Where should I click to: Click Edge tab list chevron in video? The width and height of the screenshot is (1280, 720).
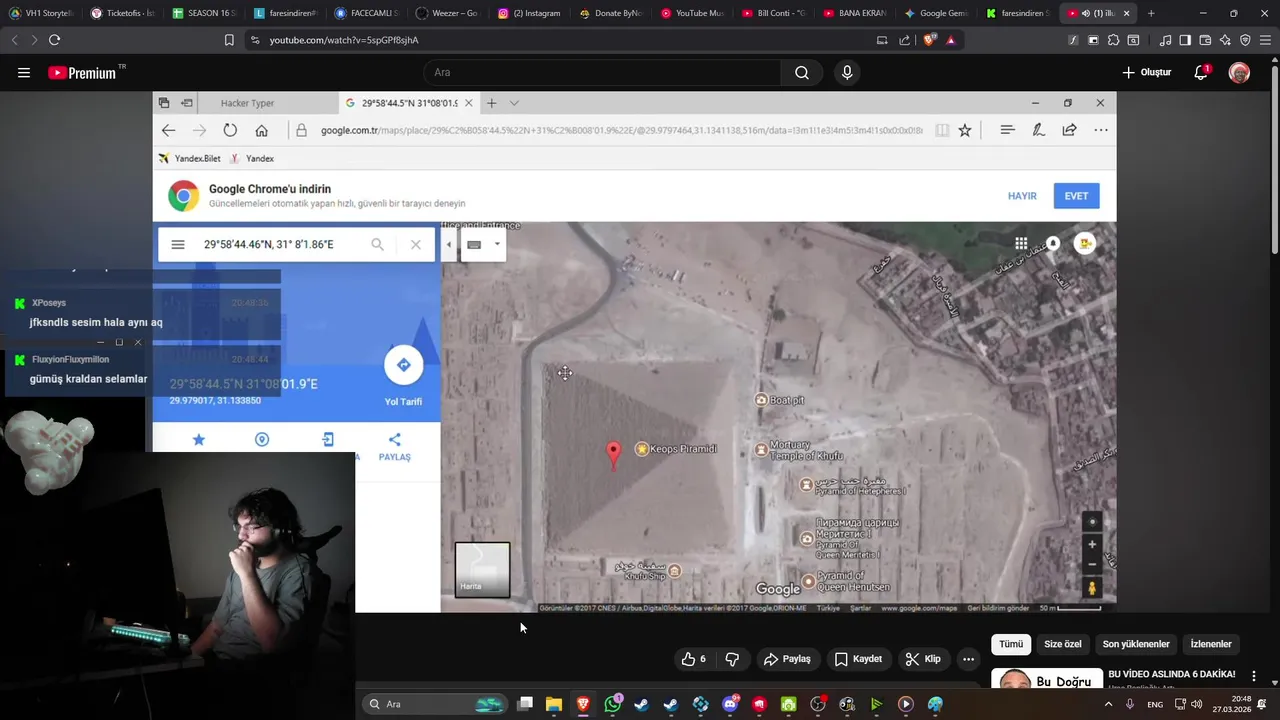pos(514,103)
